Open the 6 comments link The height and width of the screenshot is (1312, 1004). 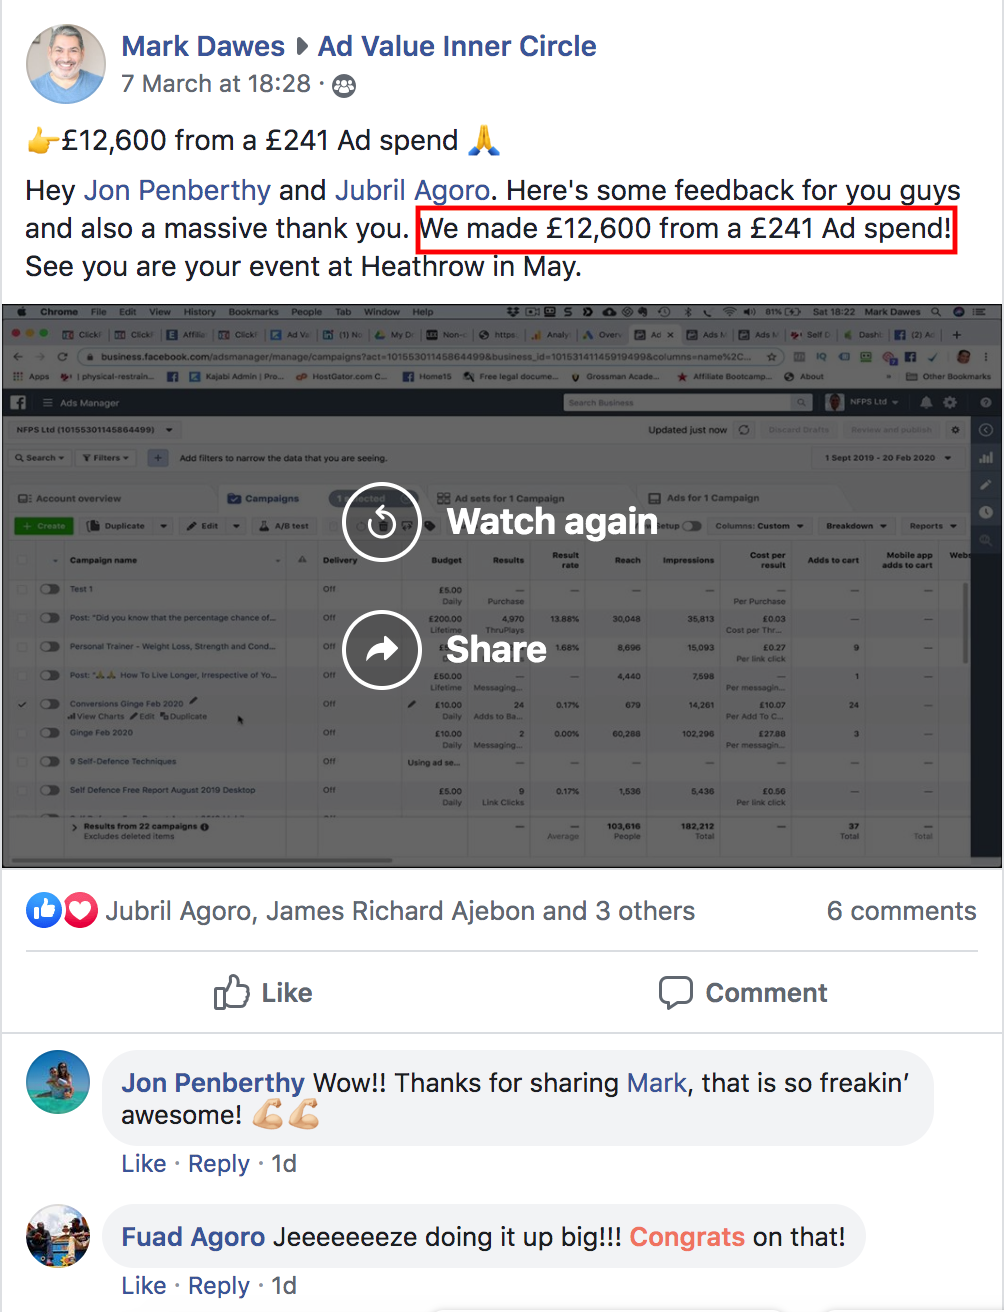tap(901, 911)
